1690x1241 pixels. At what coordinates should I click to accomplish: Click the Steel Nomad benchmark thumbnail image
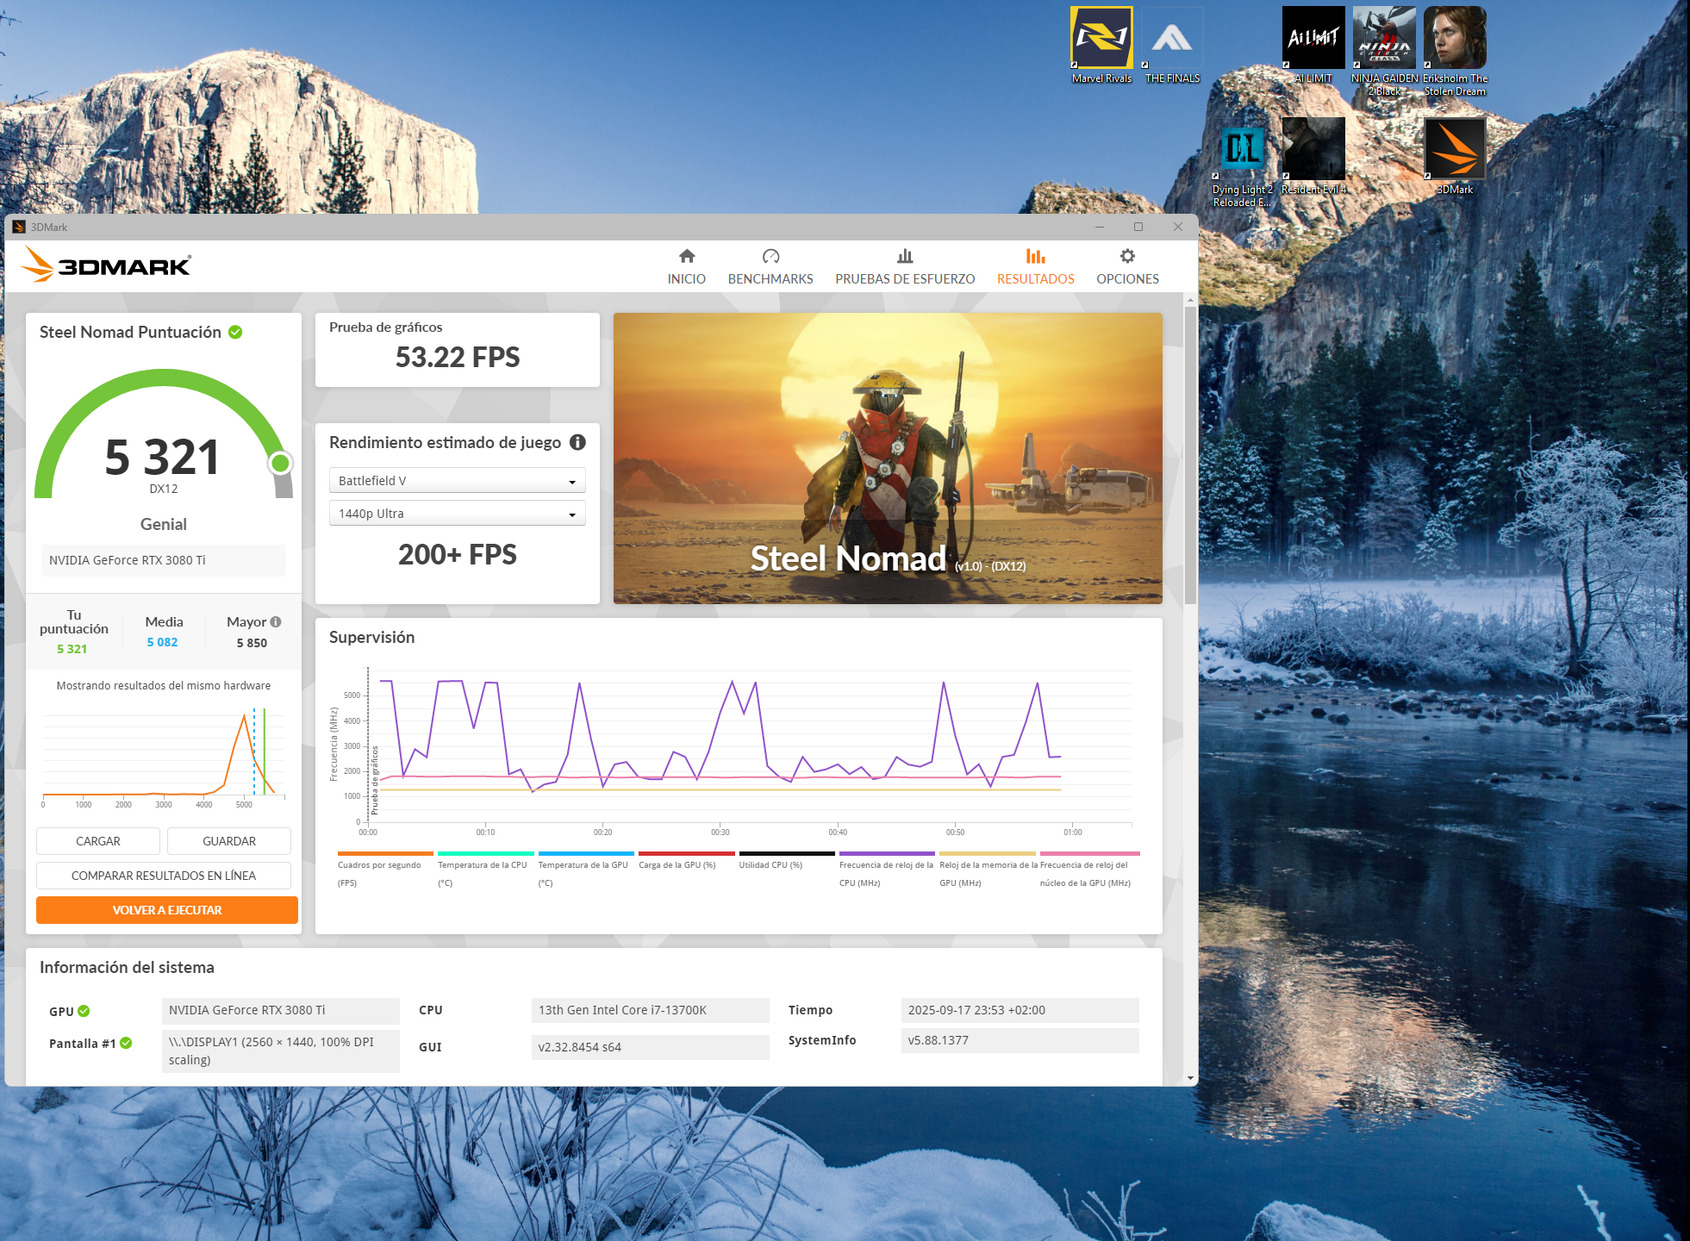888,458
